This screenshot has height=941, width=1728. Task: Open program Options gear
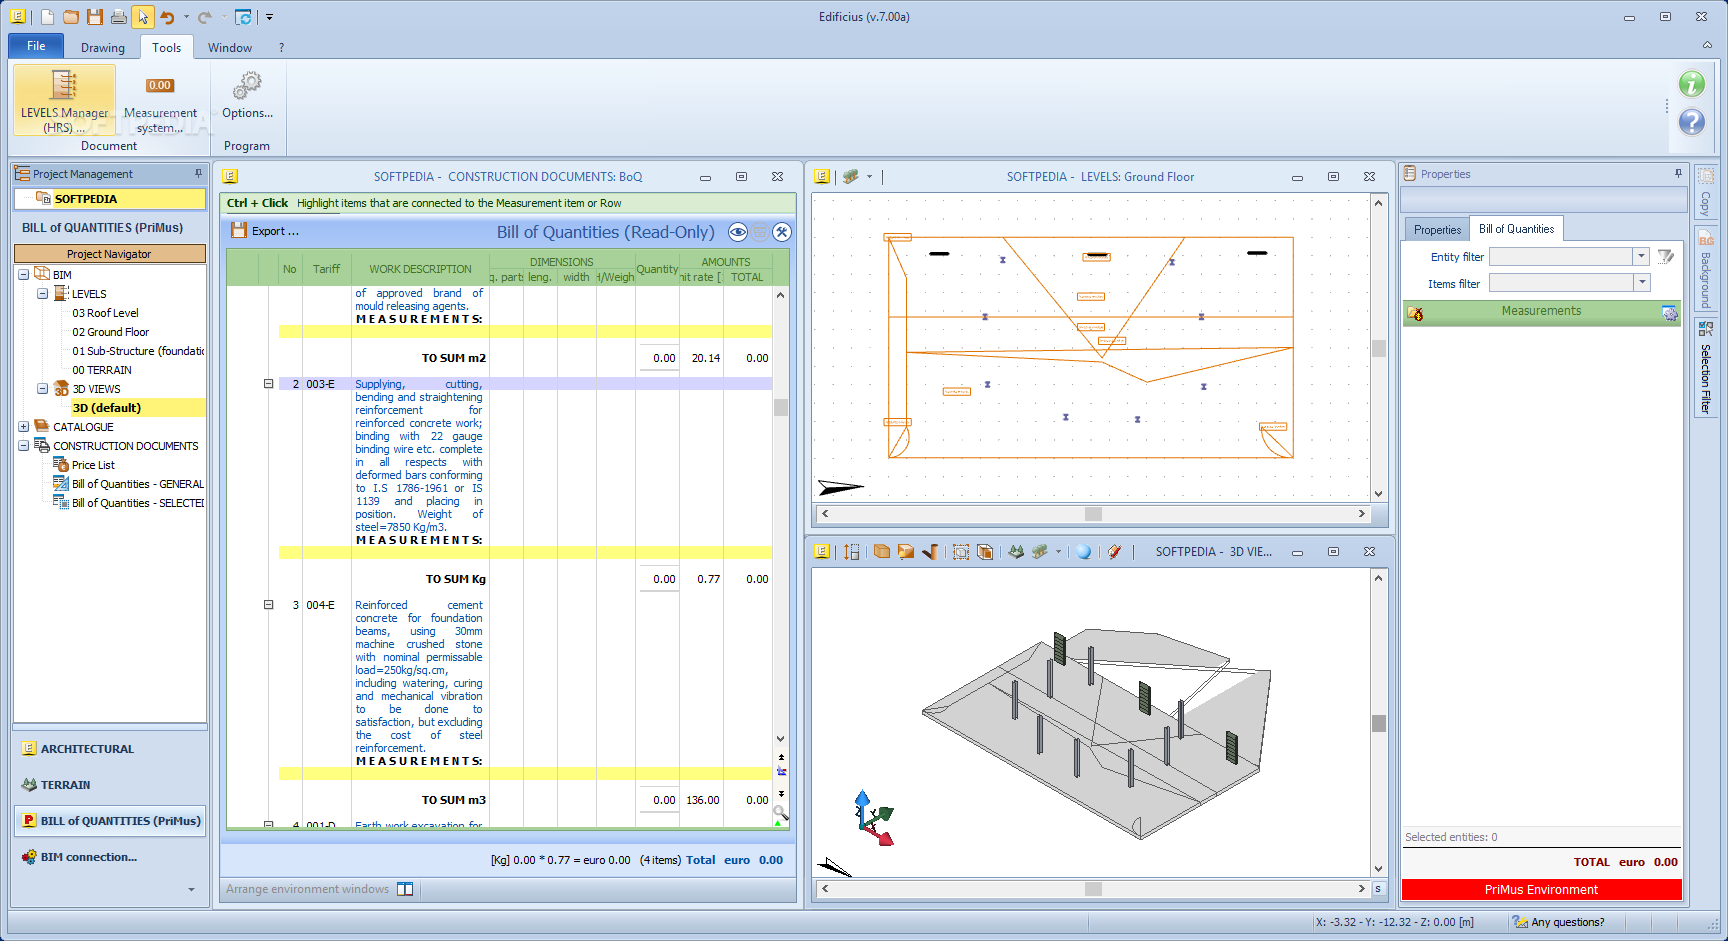point(247,95)
